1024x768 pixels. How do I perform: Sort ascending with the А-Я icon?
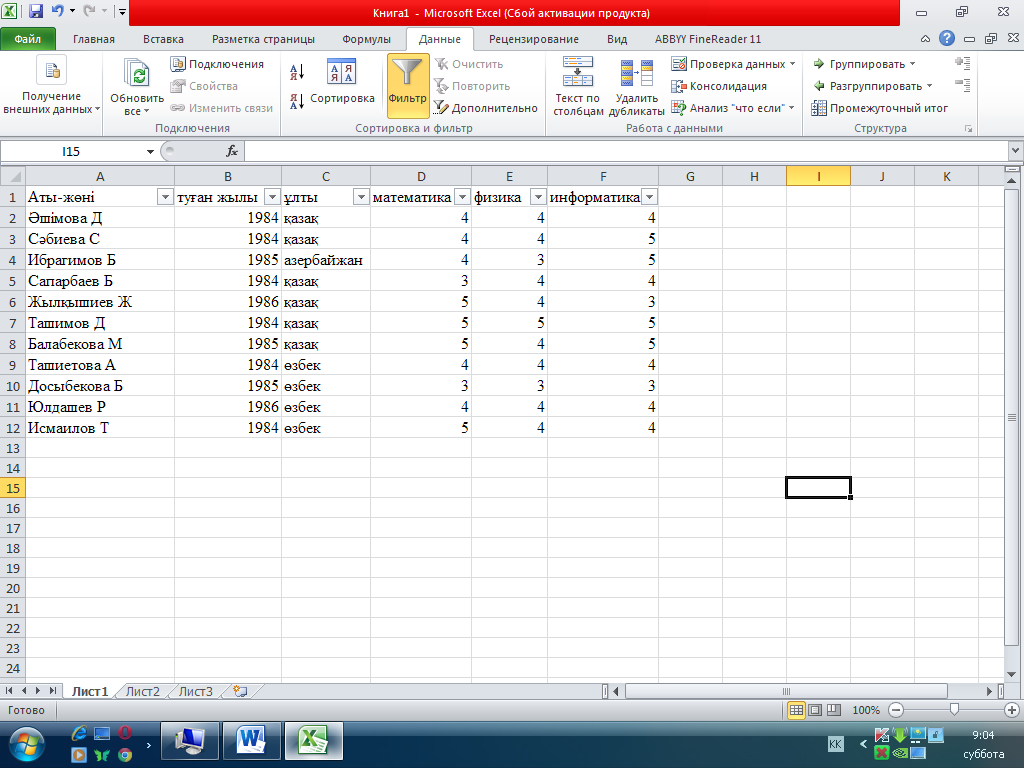[x=297, y=72]
